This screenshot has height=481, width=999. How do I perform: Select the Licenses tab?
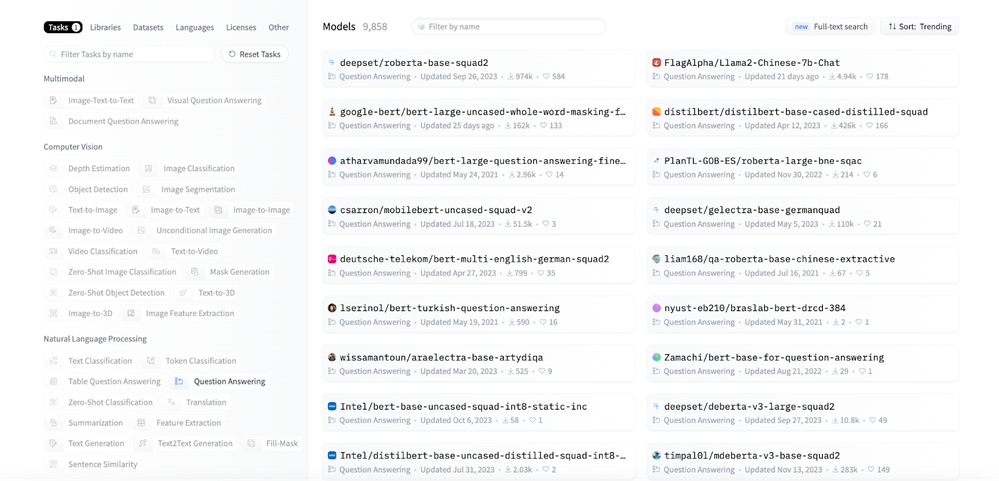pyautogui.click(x=241, y=28)
